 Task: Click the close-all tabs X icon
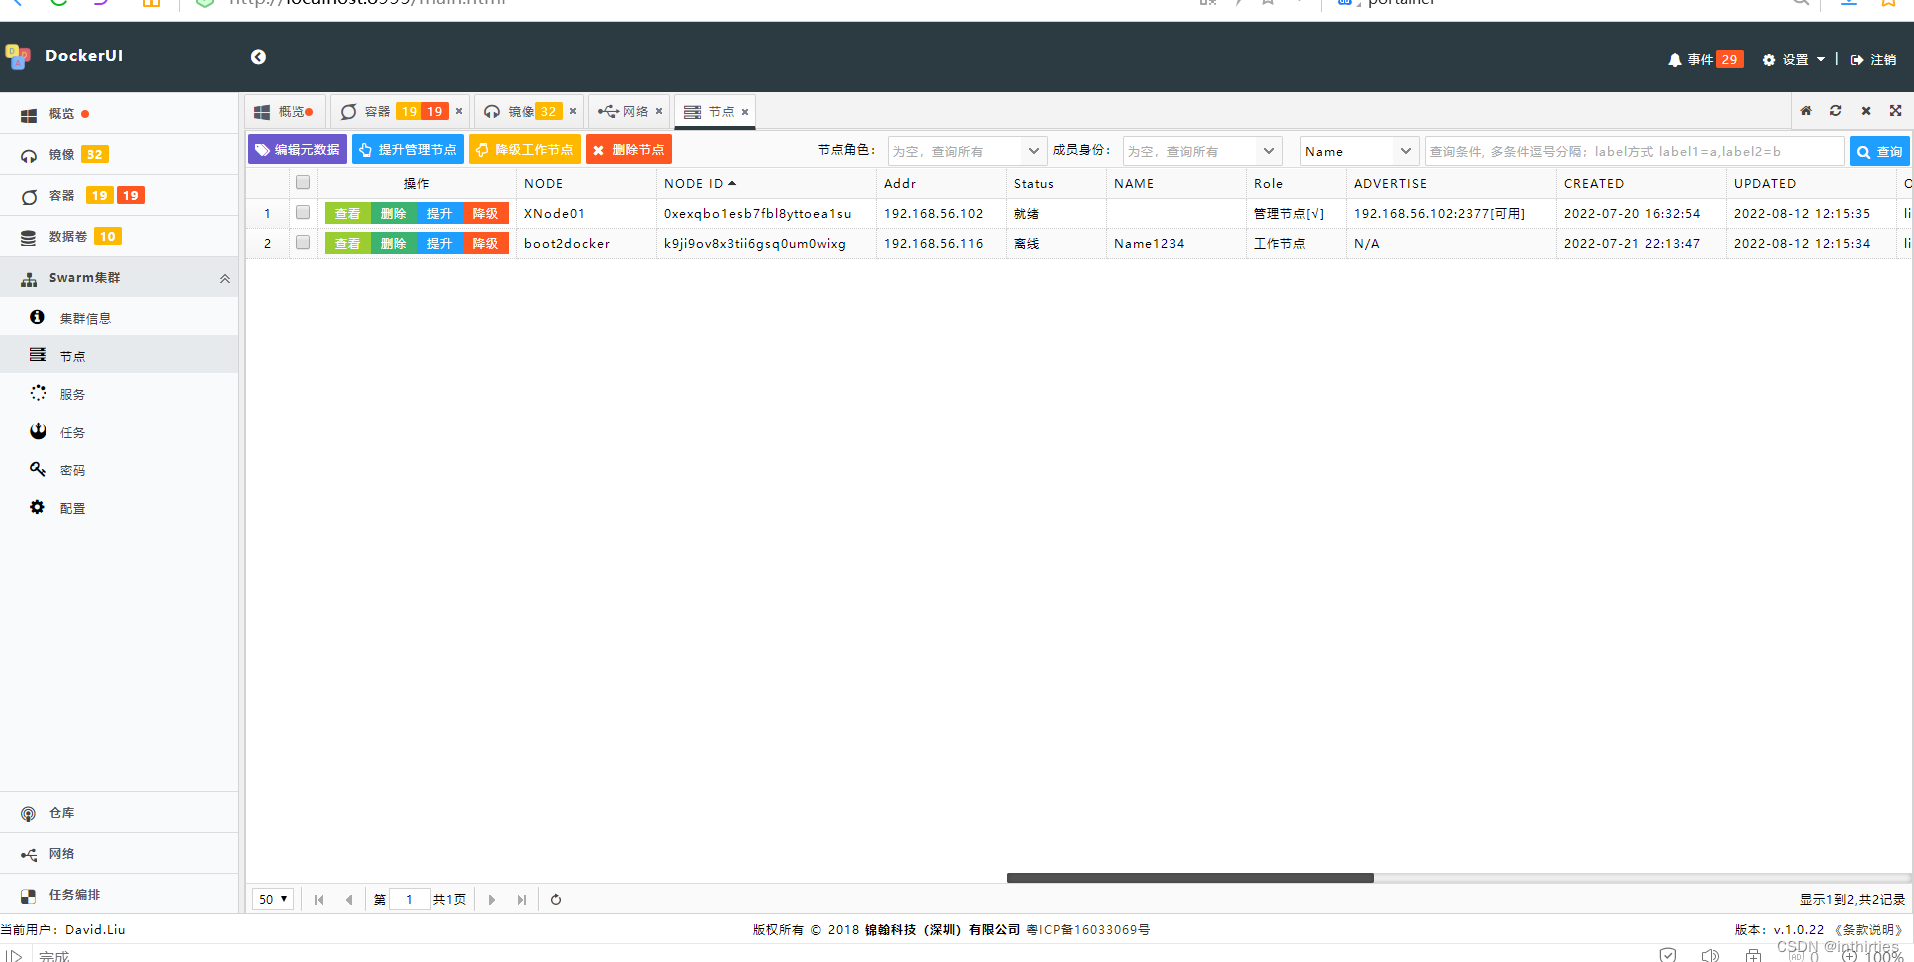1866,111
